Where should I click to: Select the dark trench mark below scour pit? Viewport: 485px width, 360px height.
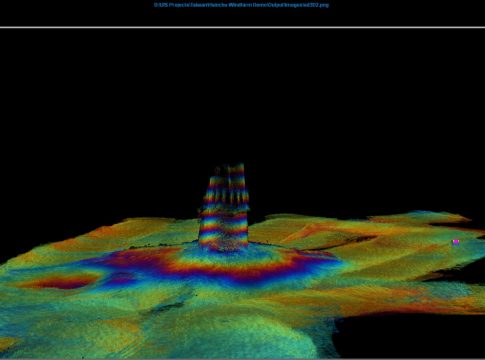(168, 307)
